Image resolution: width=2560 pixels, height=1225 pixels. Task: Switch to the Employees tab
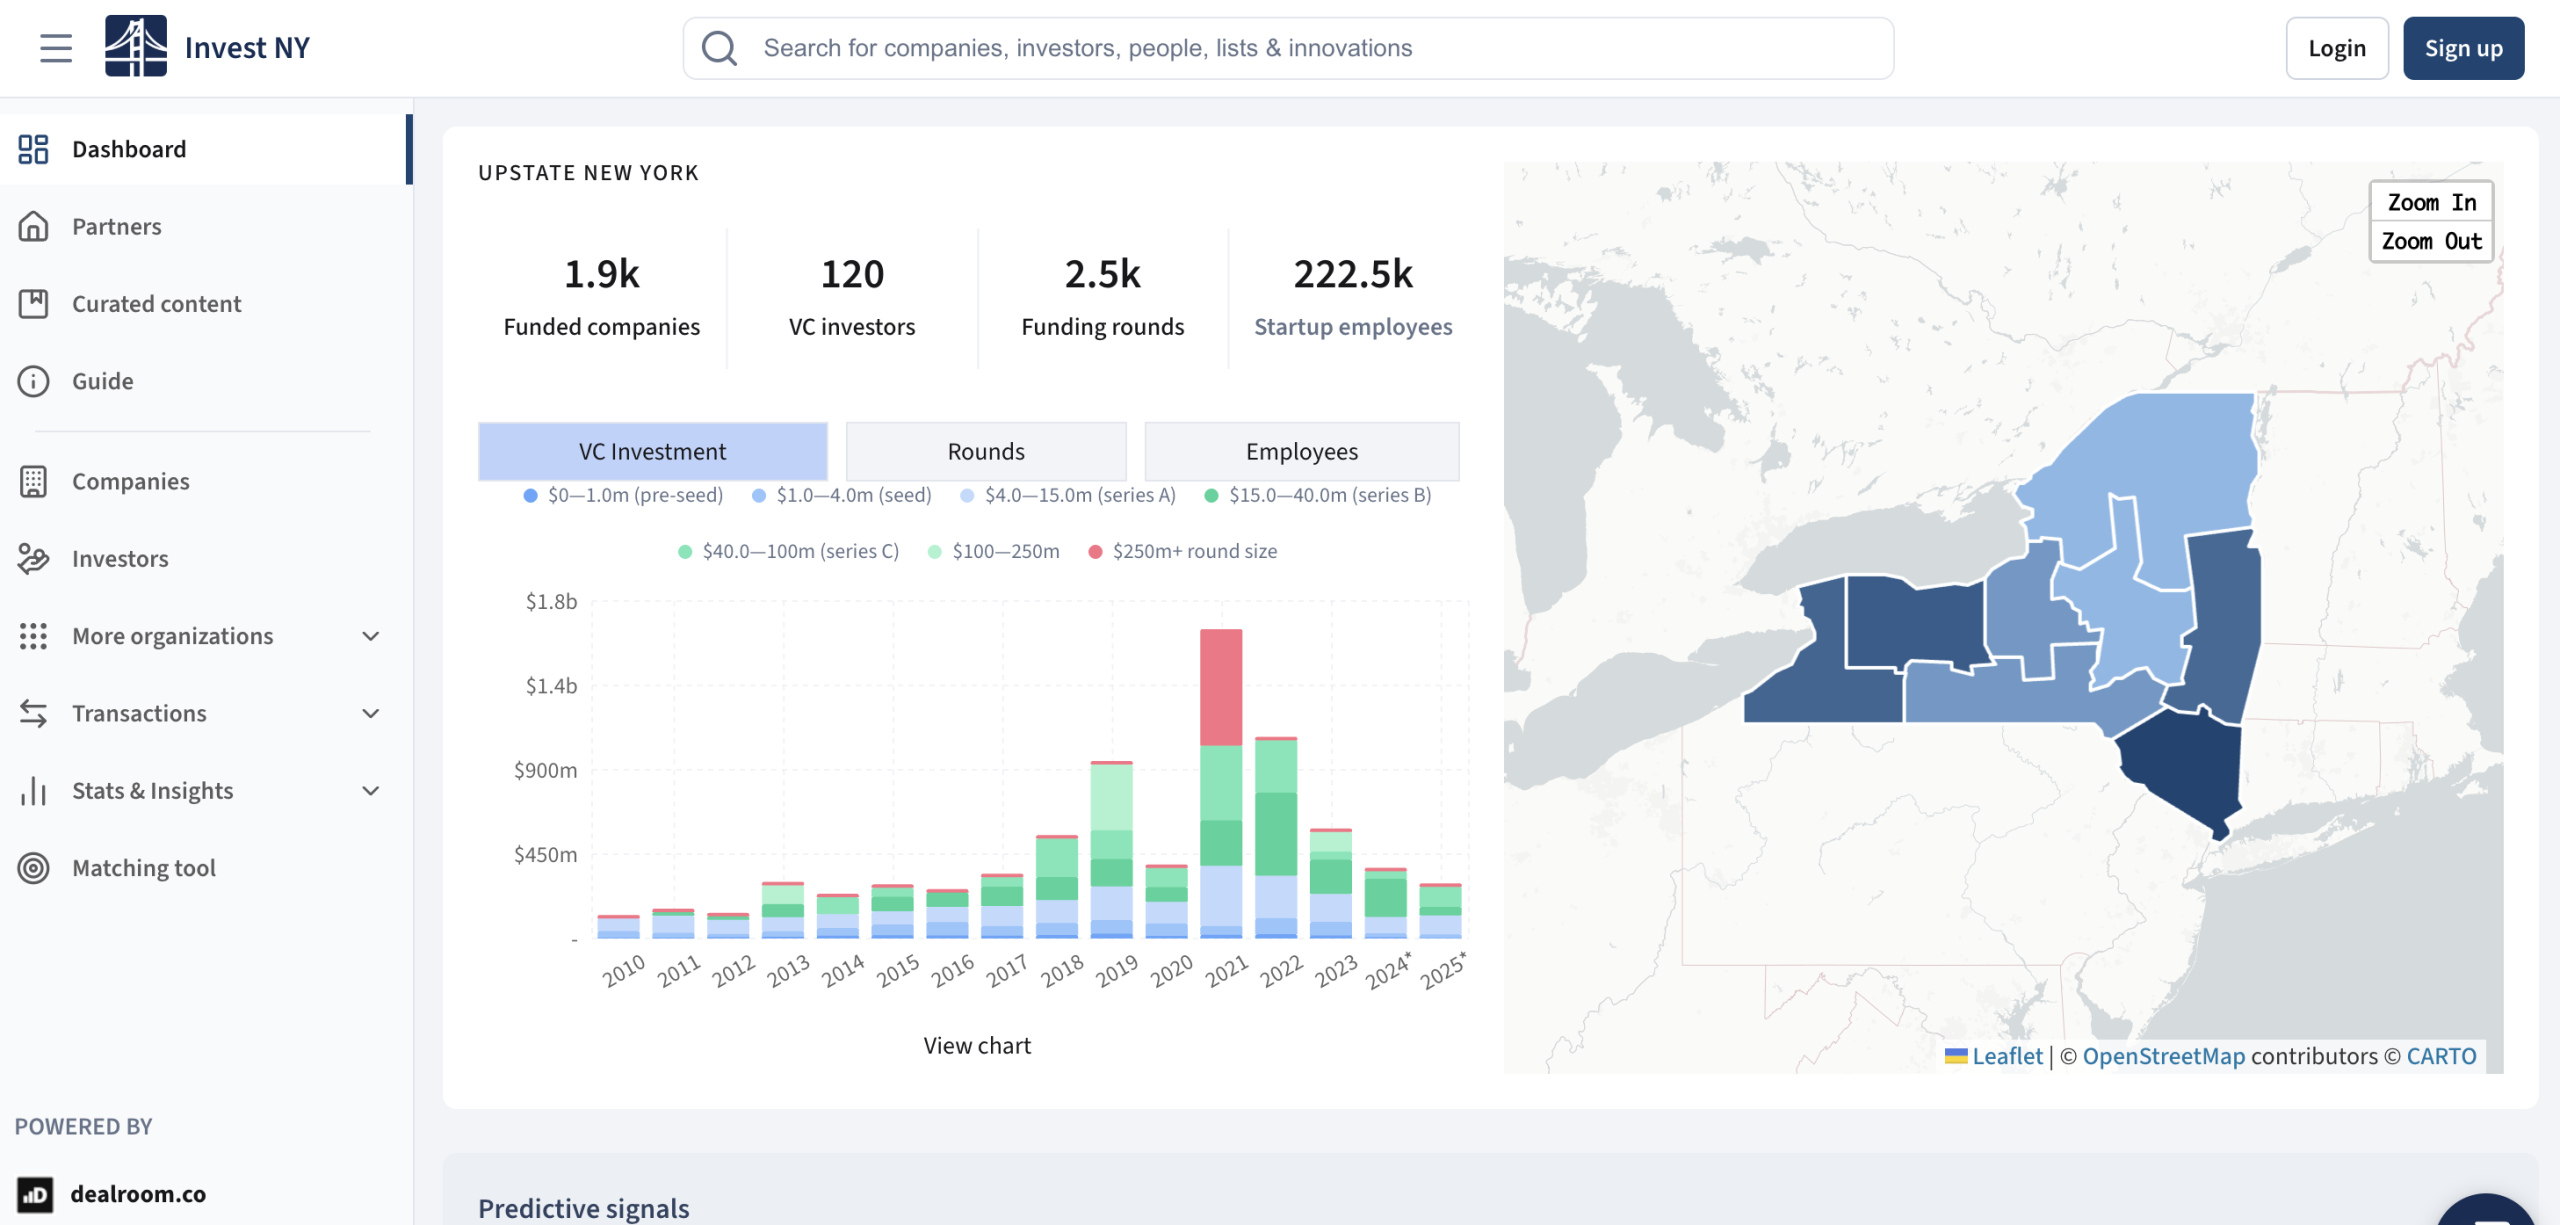coord(1301,451)
